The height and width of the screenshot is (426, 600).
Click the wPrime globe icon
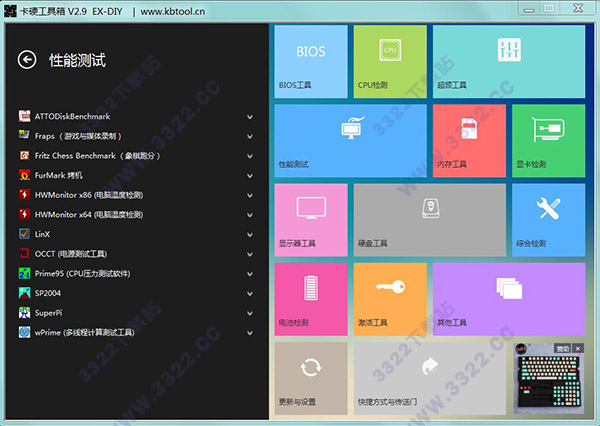click(24, 332)
